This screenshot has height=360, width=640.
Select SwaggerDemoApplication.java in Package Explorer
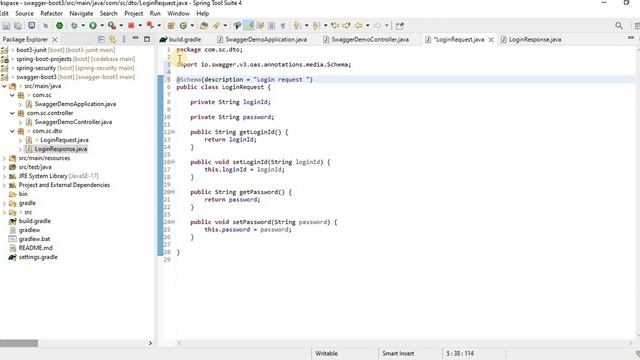pos(75,104)
